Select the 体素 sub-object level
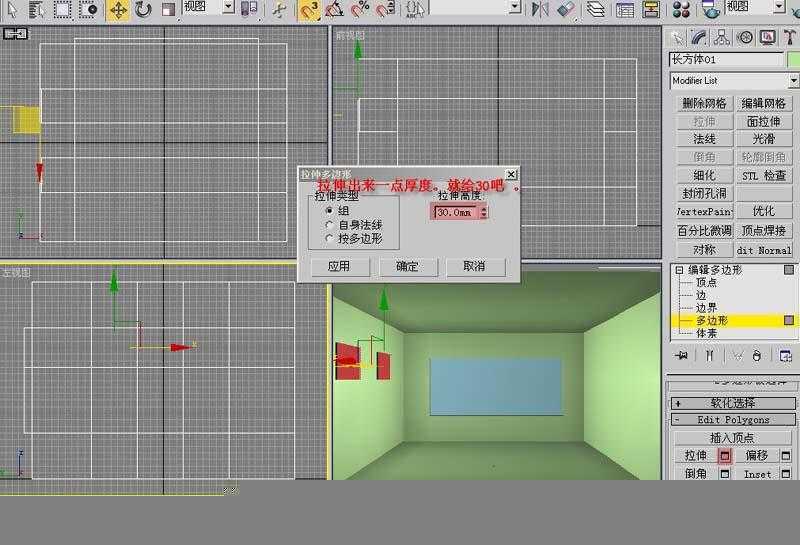 click(x=707, y=333)
